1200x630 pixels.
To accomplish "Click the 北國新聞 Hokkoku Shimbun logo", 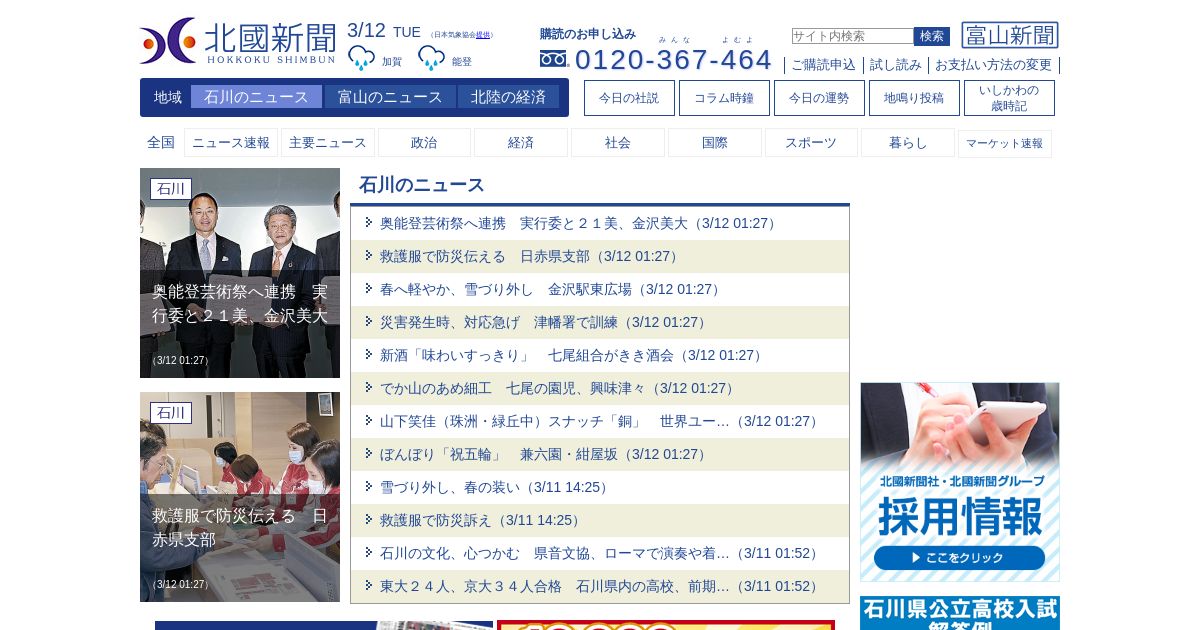I will (x=238, y=41).
